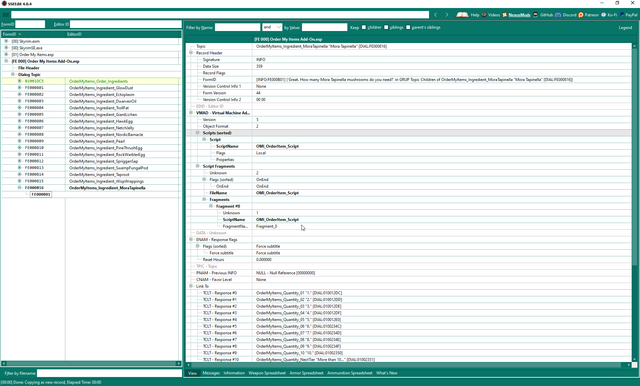
Task: Collapse the Dialog Topic group
Action: [x=13, y=74]
